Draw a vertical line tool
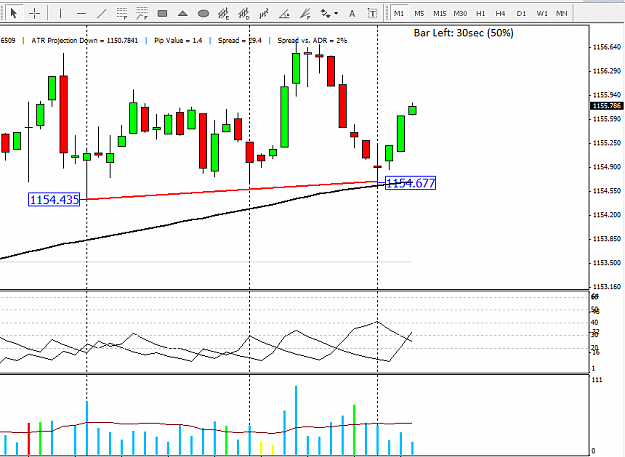The height and width of the screenshot is (457, 625). (60, 14)
